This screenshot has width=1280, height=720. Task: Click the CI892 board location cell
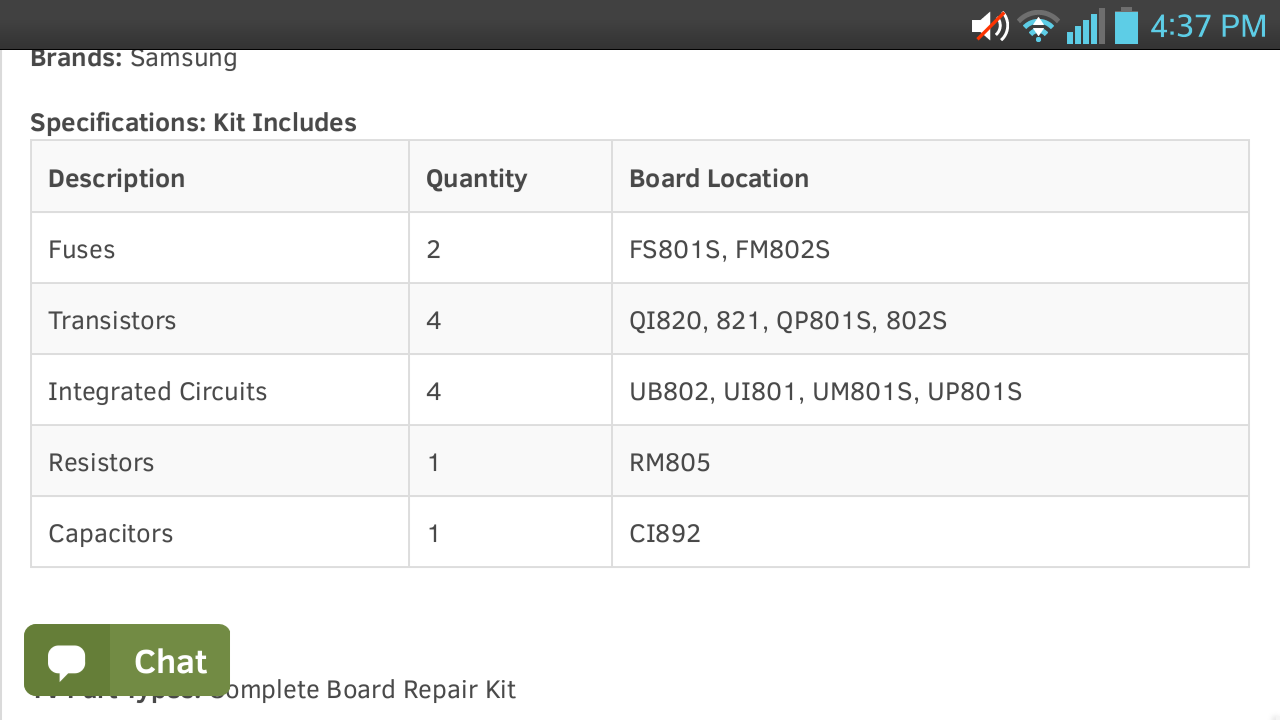(x=665, y=533)
